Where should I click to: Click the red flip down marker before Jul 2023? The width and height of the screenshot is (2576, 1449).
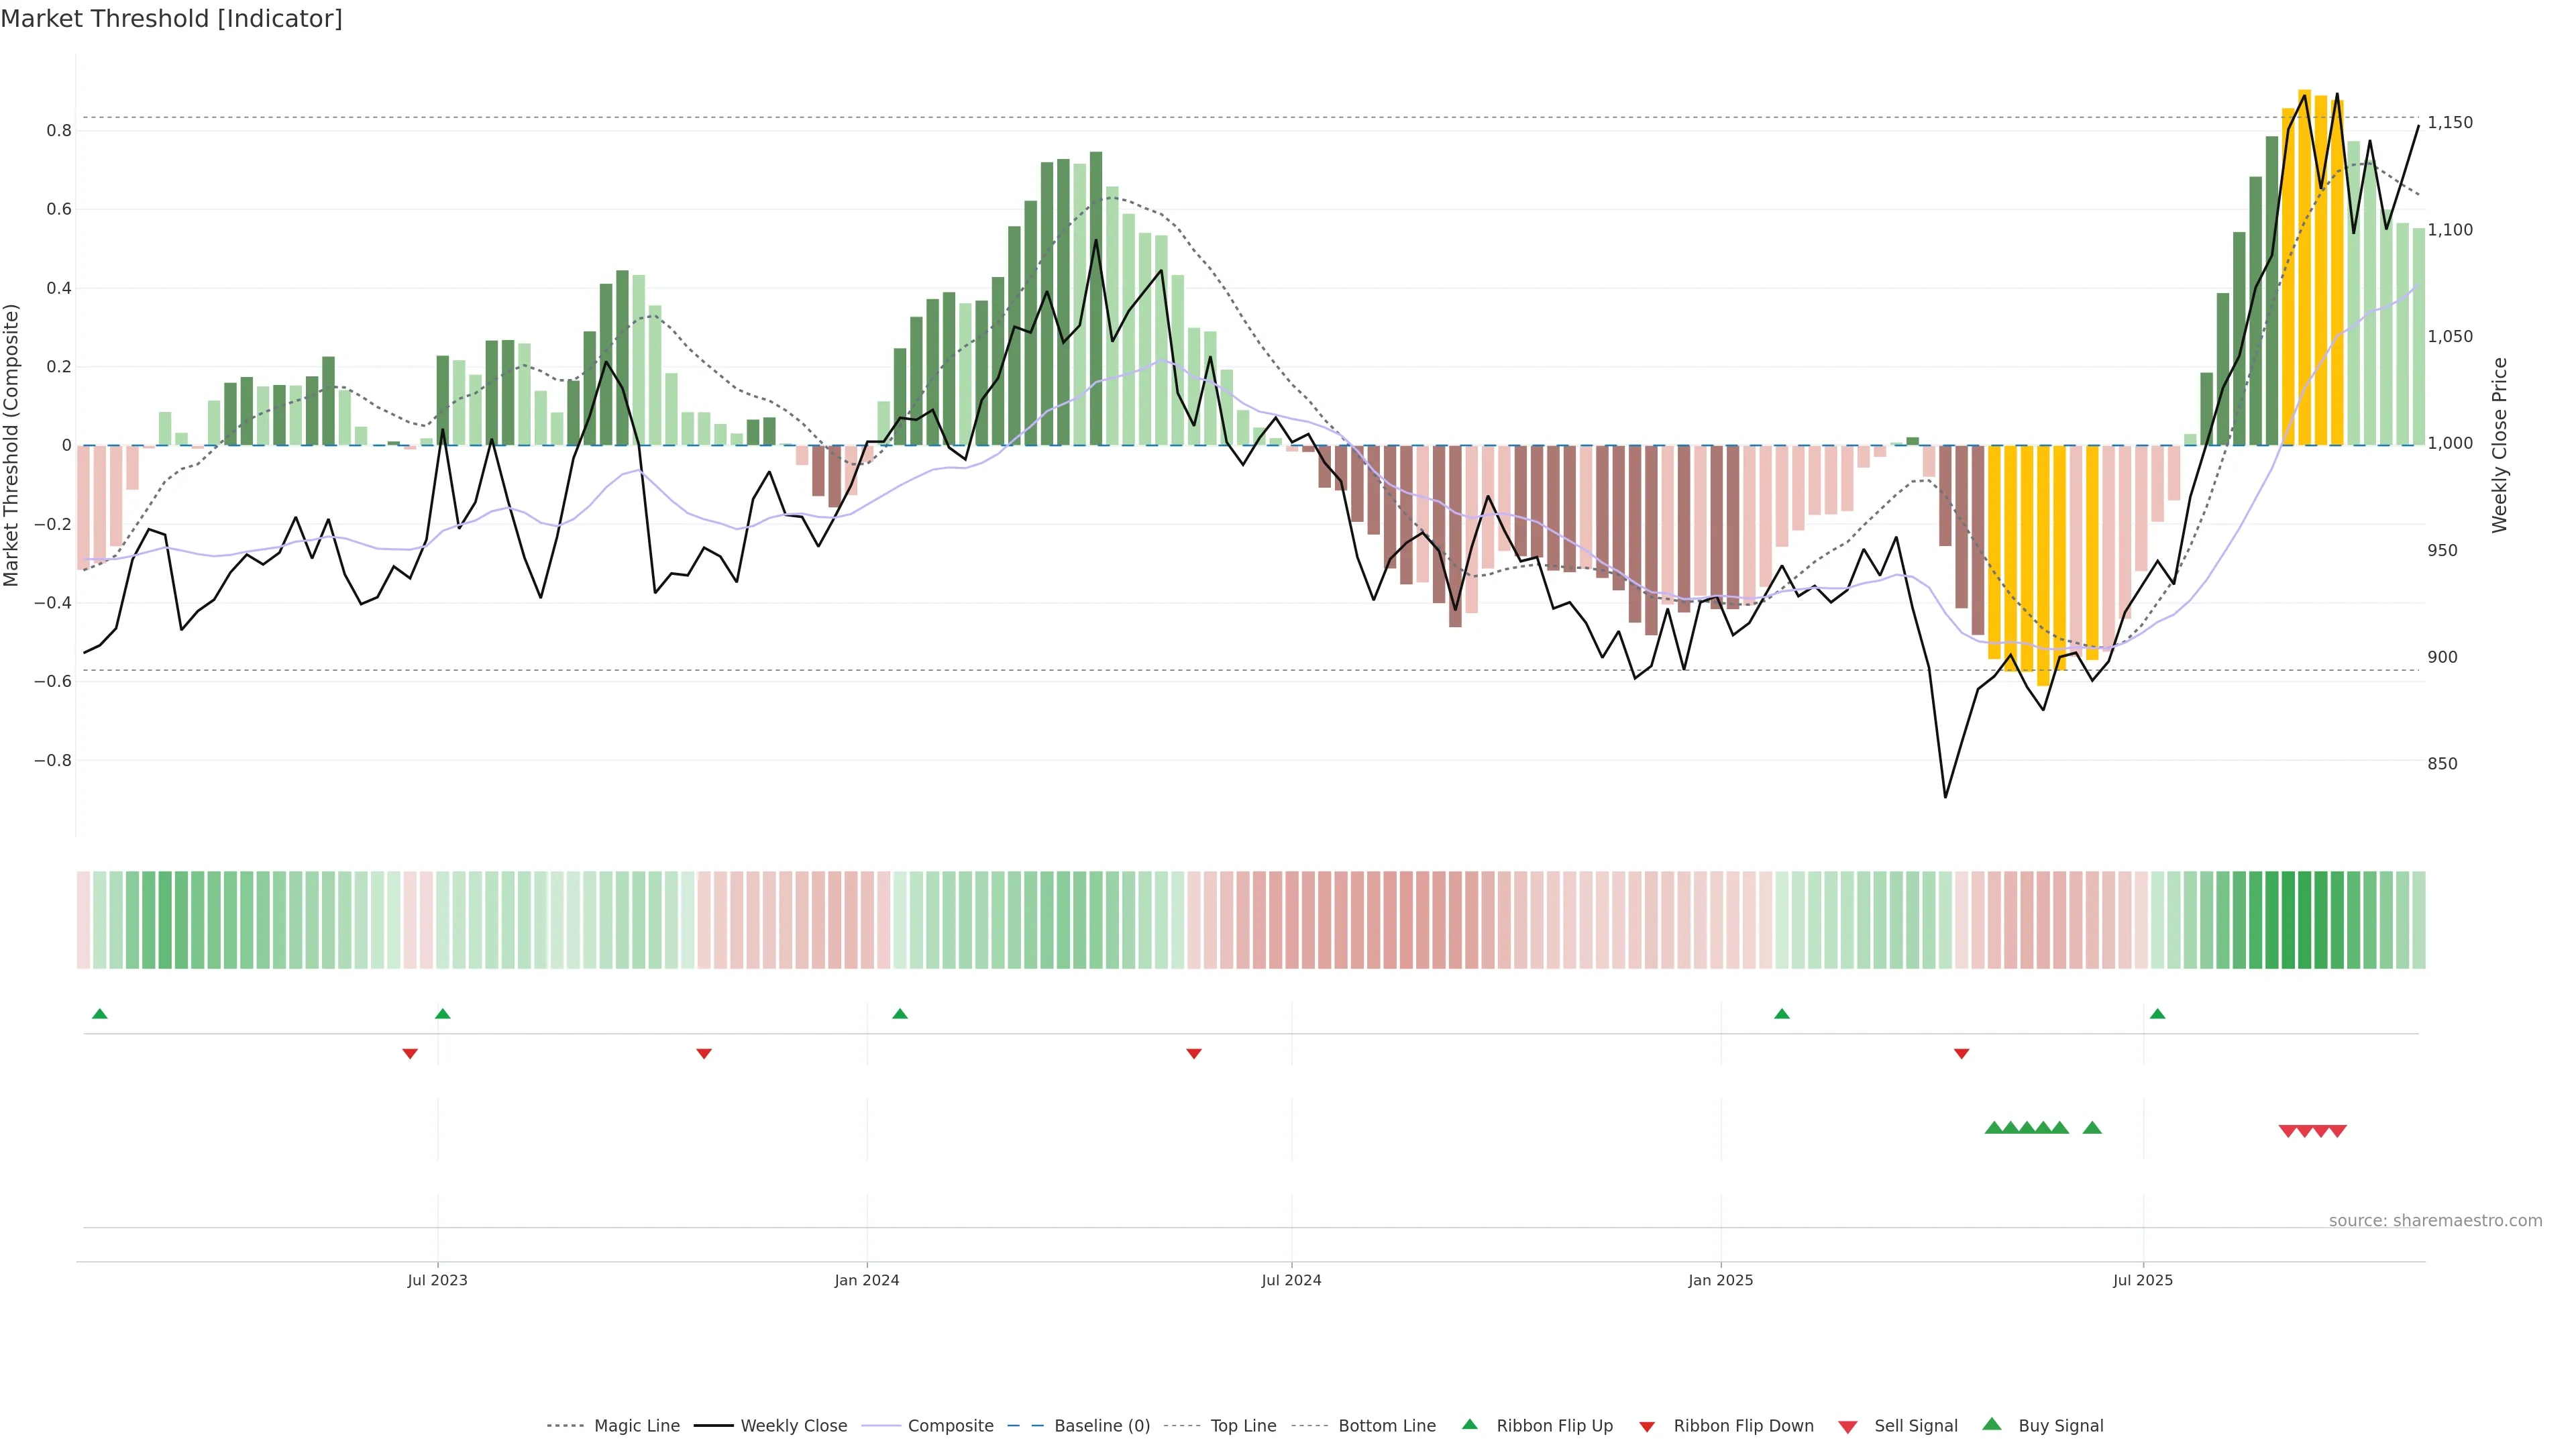(x=410, y=1054)
